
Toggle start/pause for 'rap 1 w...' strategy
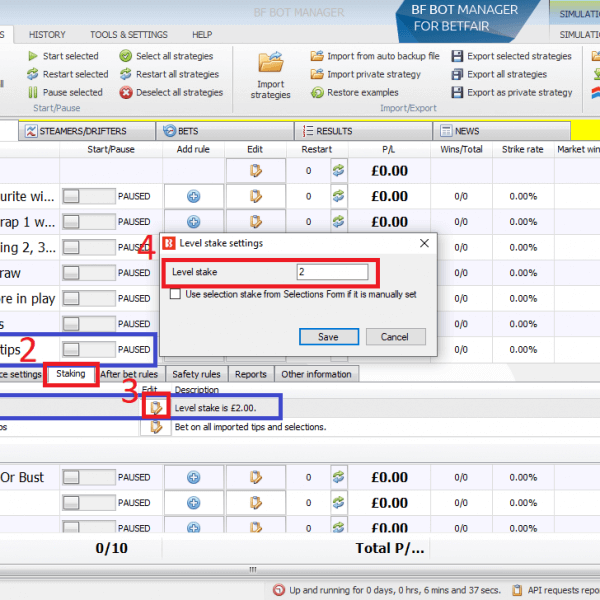[x=89, y=222]
